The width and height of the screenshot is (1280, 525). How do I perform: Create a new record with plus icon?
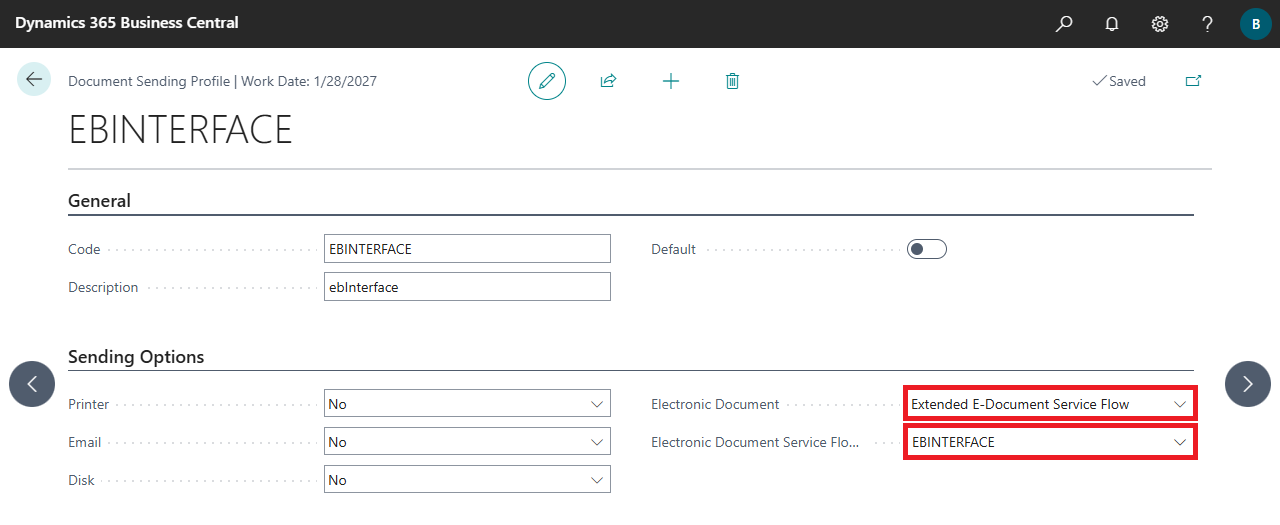(x=671, y=81)
